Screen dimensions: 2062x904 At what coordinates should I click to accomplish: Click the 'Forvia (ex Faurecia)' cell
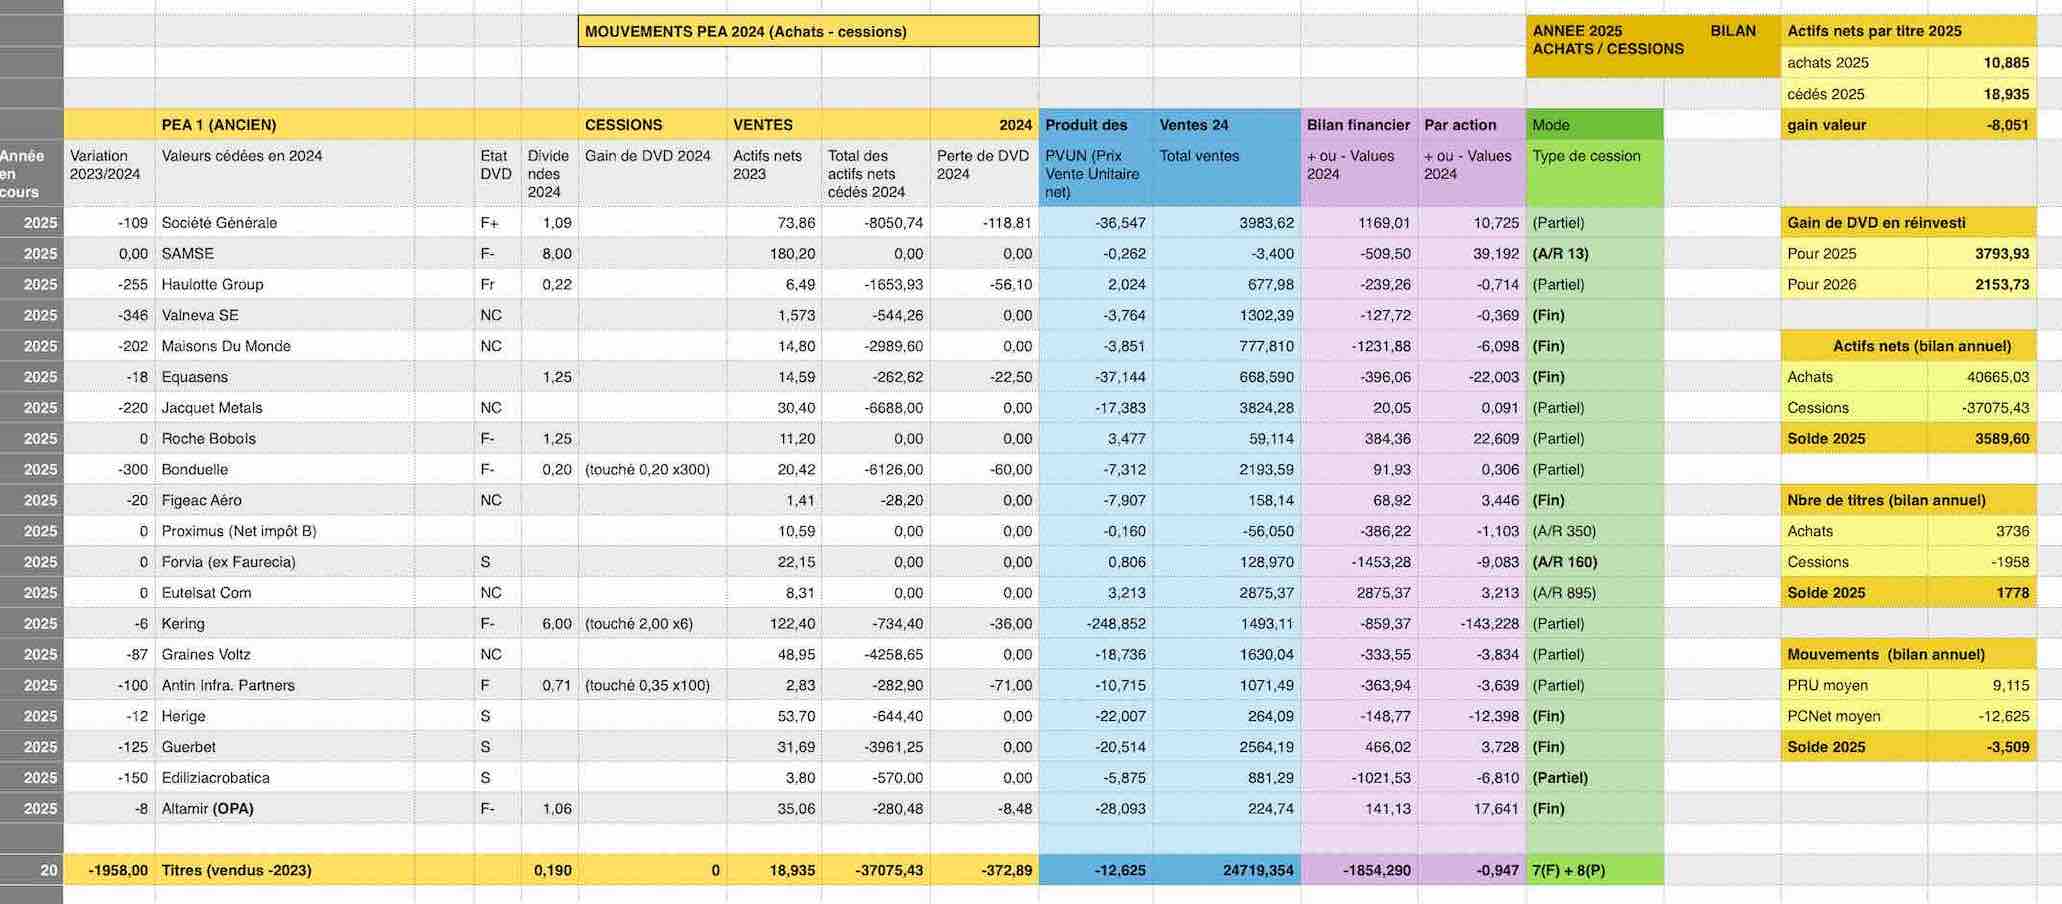(x=285, y=563)
